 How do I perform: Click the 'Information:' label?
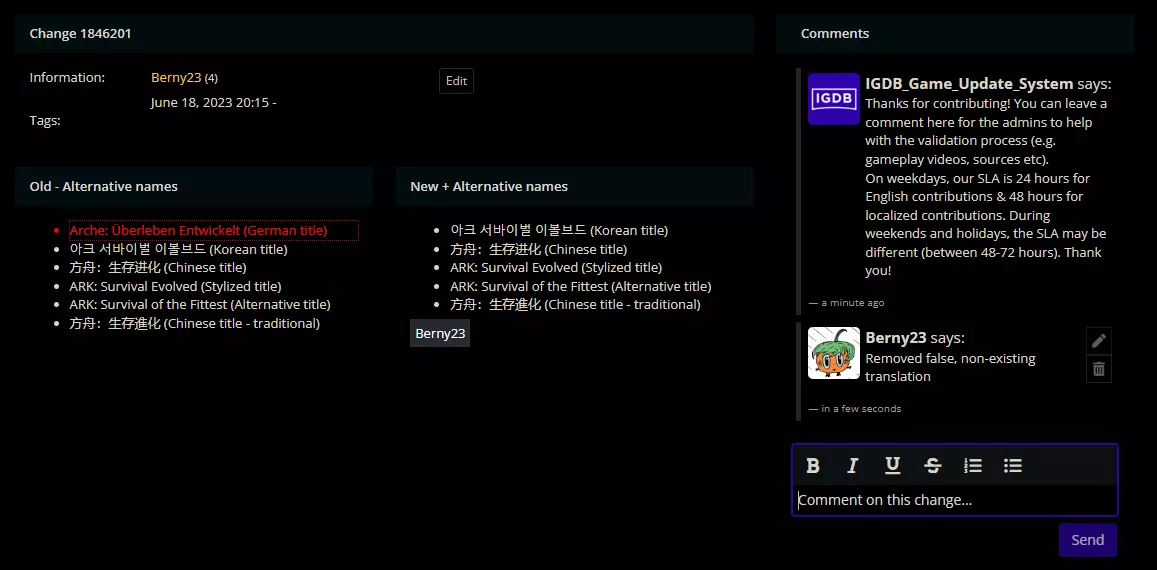pos(67,78)
